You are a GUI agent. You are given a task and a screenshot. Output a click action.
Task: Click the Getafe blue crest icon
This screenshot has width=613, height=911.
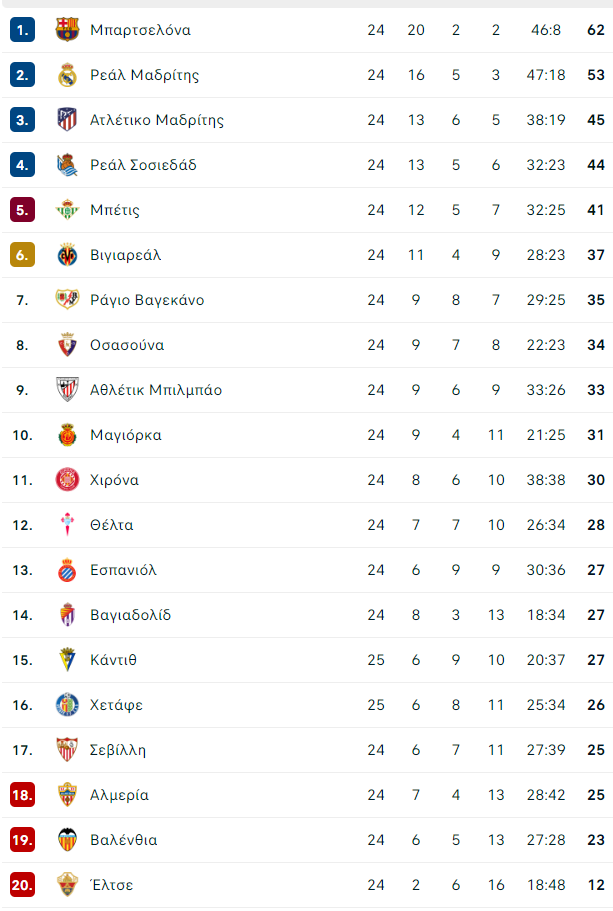coord(67,705)
